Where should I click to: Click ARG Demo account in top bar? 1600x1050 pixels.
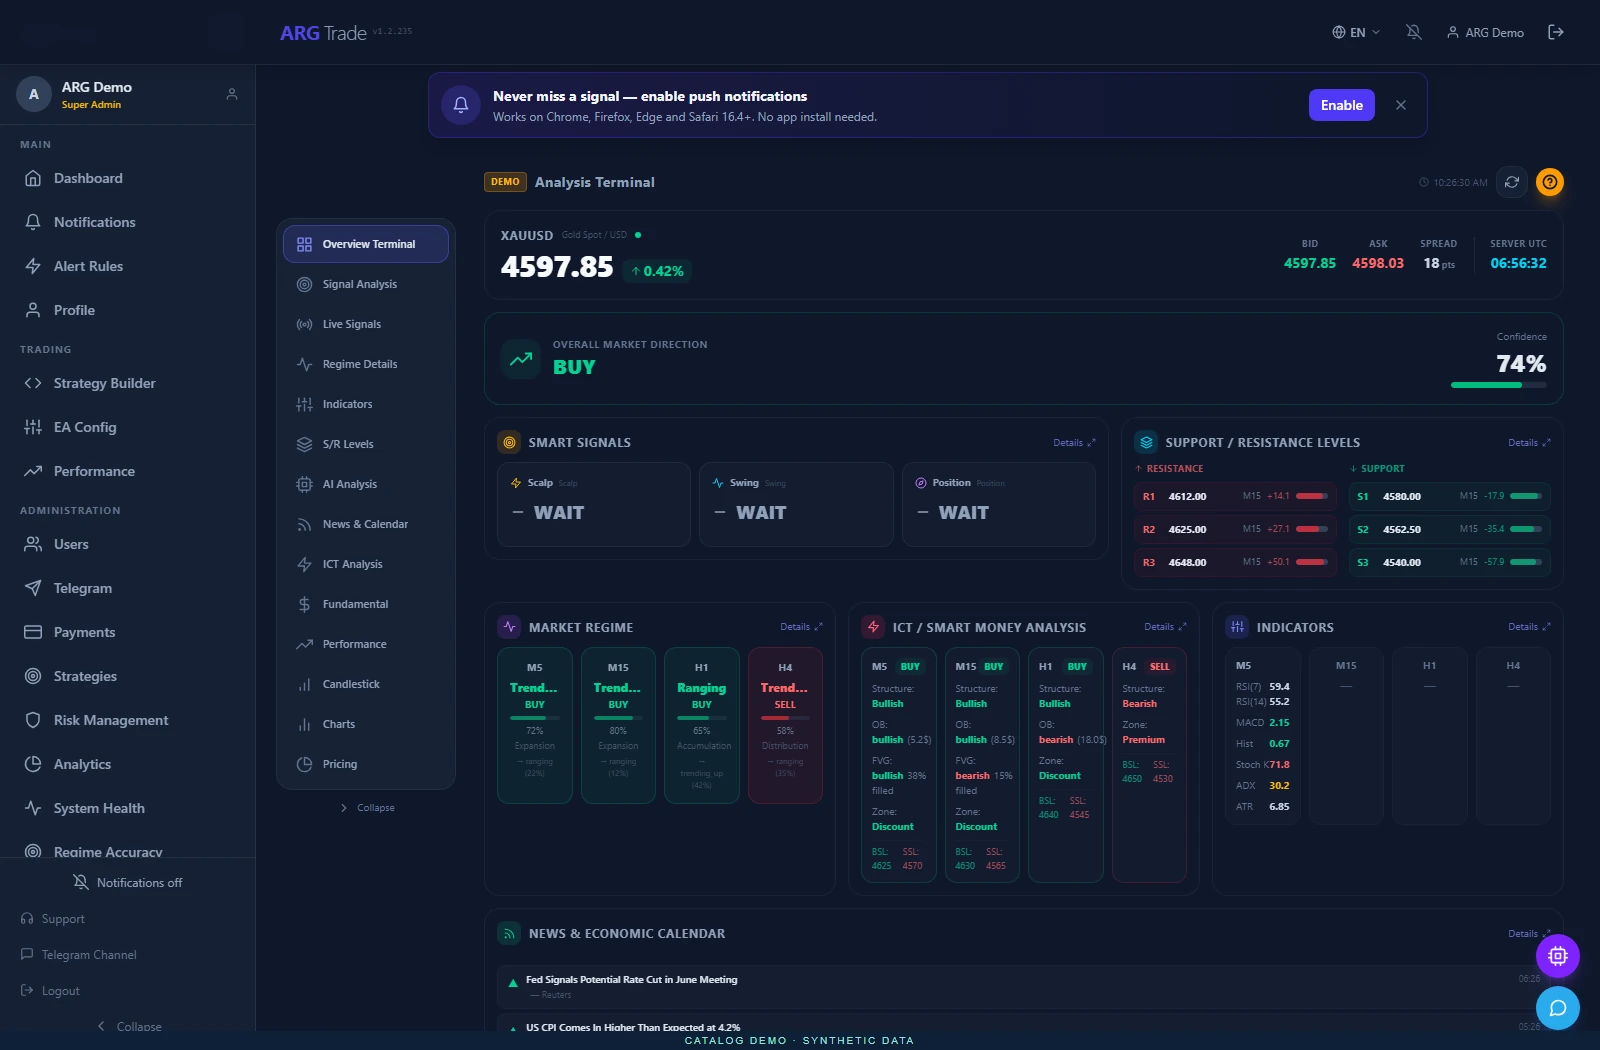(x=1485, y=32)
